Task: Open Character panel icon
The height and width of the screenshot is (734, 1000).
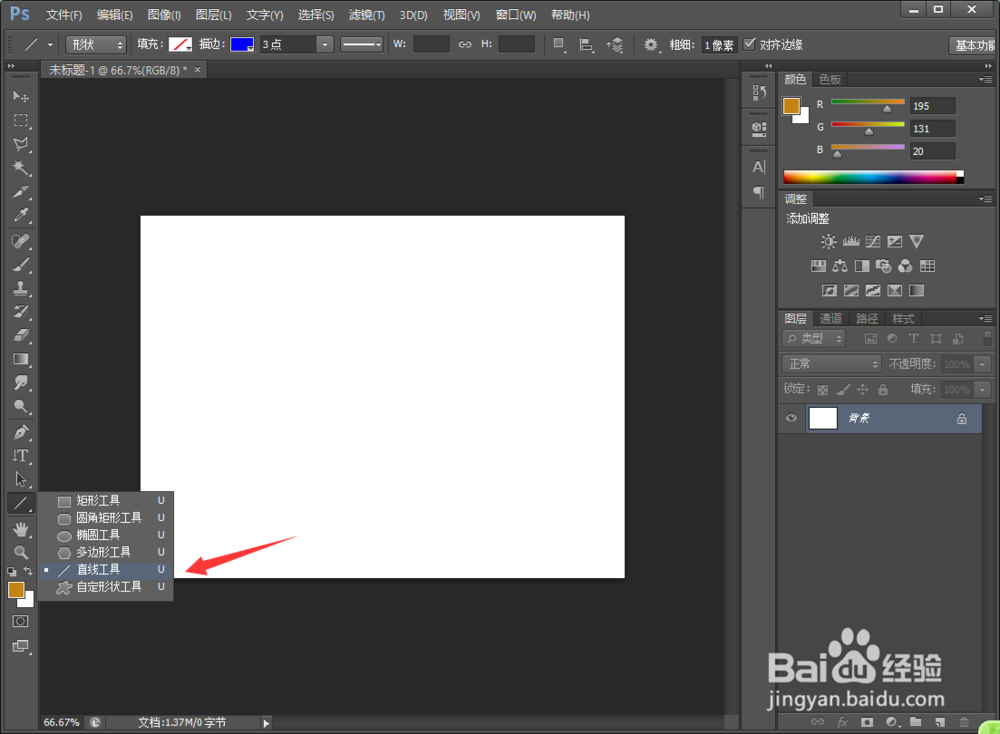Action: 758,167
